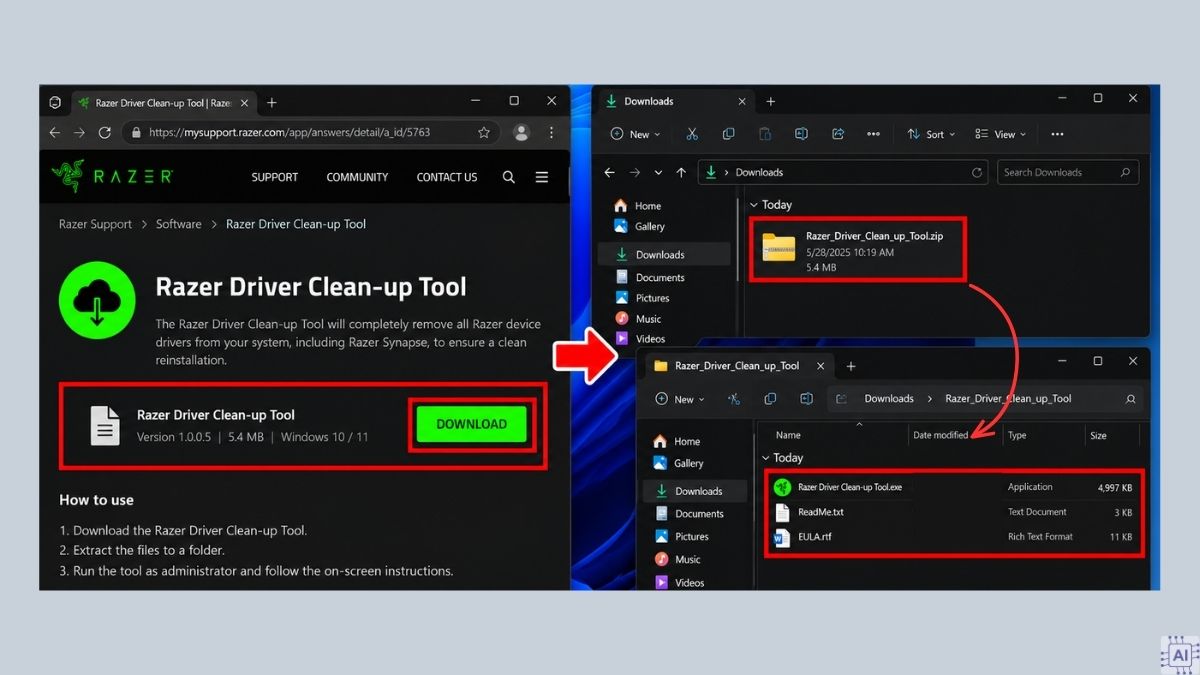Open the View dropdown in the Downloads window
The image size is (1200, 675).
1001,134
